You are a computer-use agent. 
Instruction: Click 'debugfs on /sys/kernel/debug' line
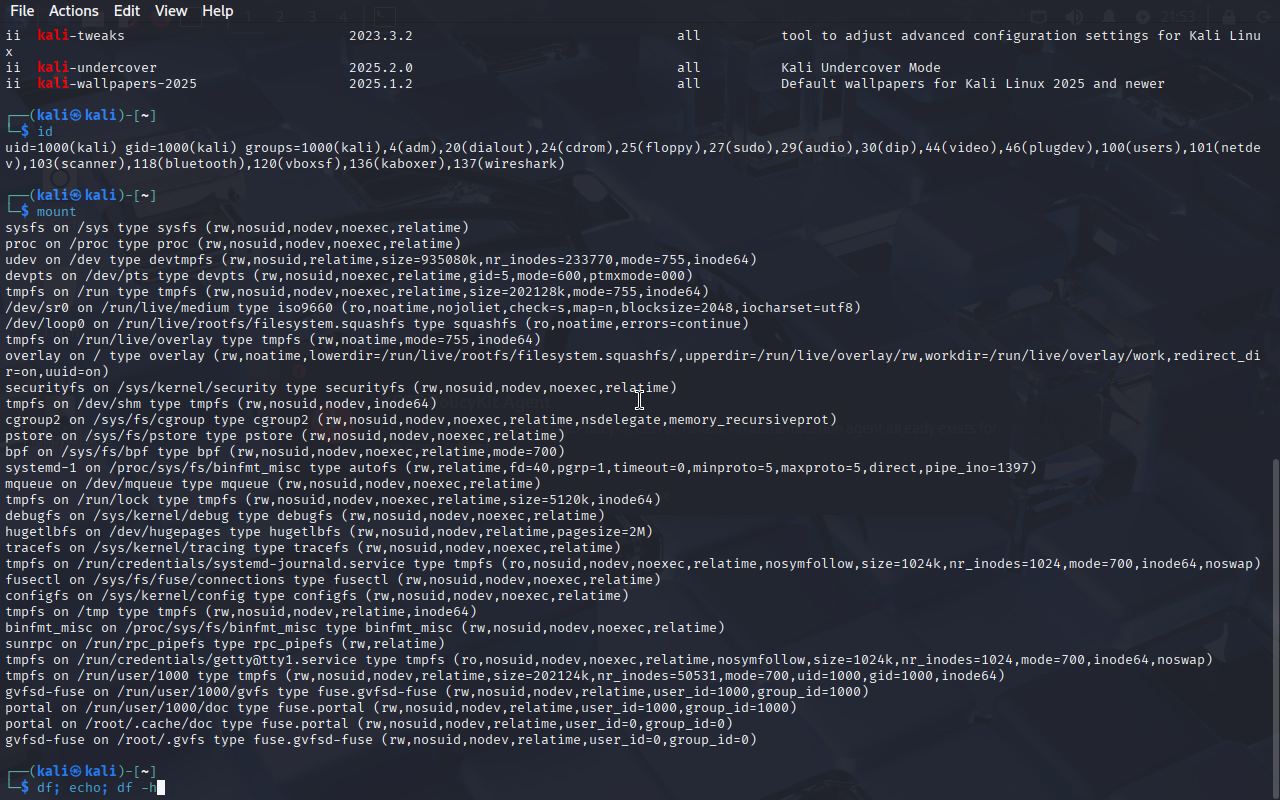tap(305, 516)
